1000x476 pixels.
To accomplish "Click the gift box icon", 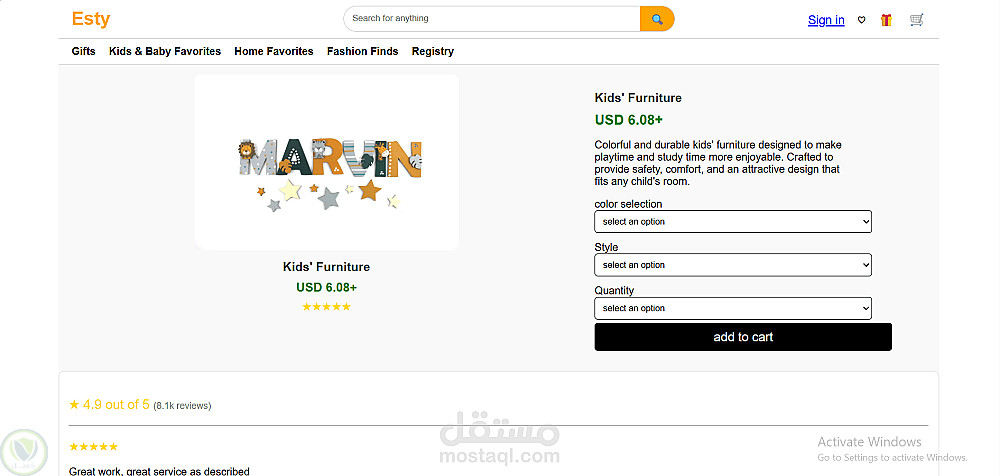I will (886, 20).
